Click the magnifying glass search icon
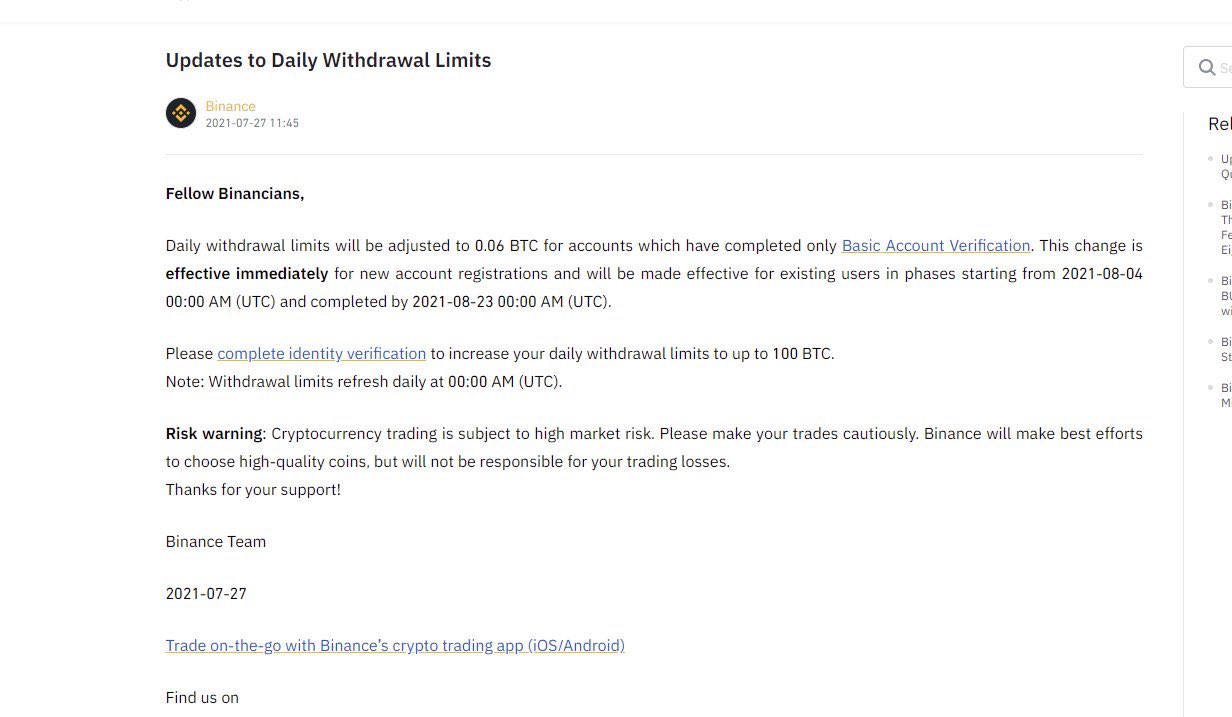The width and height of the screenshot is (1232, 717). coord(1206,68)
